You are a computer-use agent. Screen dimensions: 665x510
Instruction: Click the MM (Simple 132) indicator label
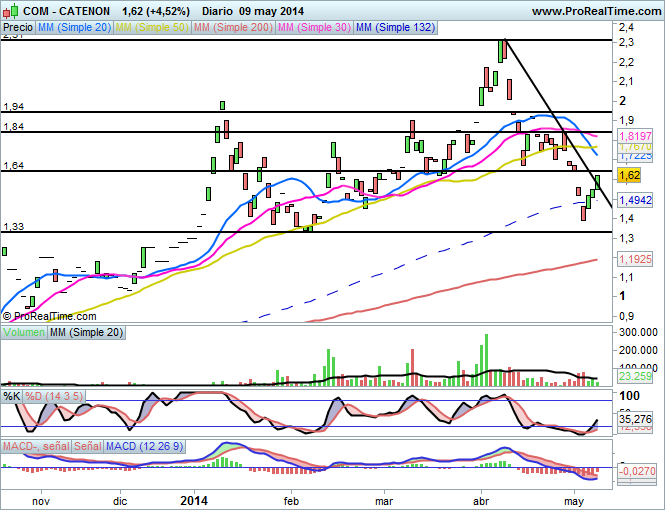coord(396,28)
